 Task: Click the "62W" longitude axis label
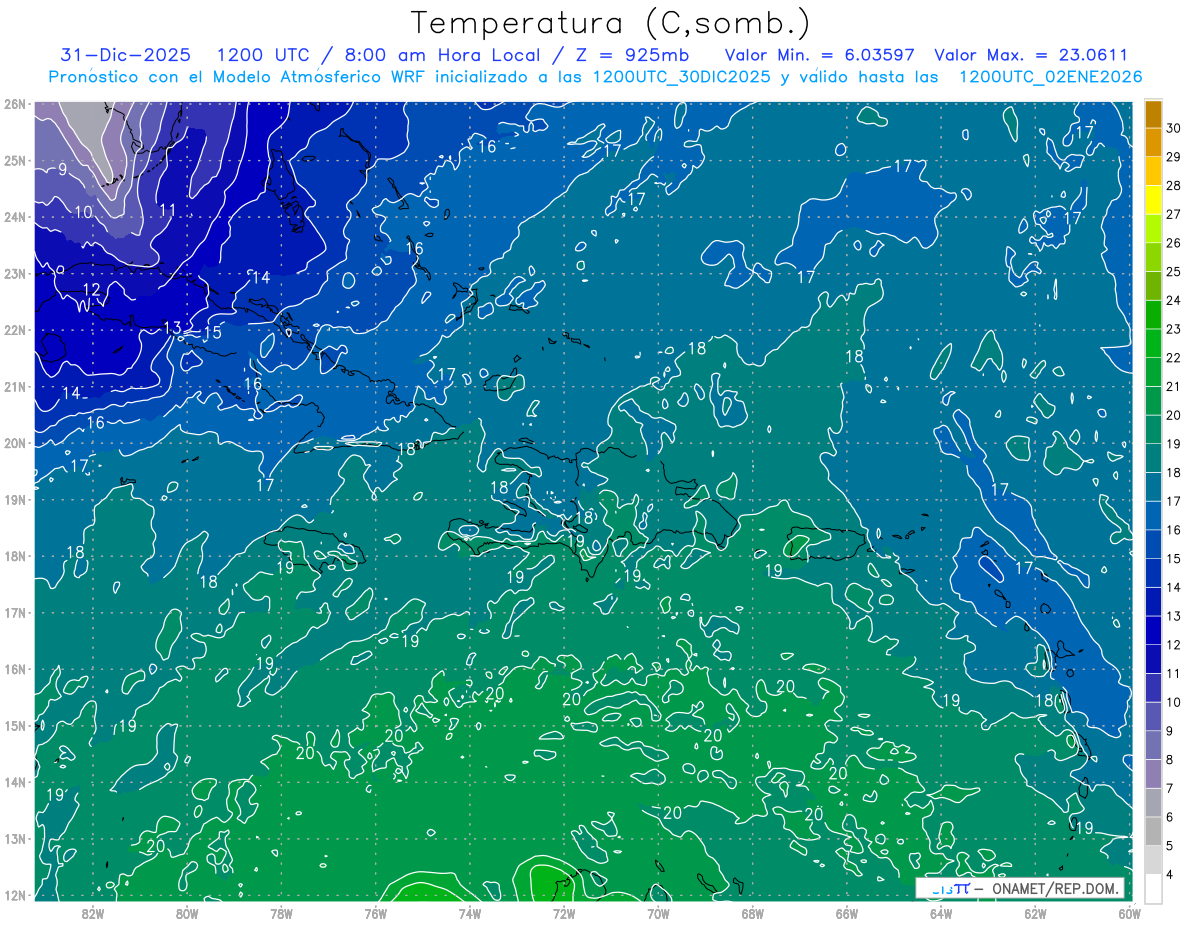(1035, 913)
